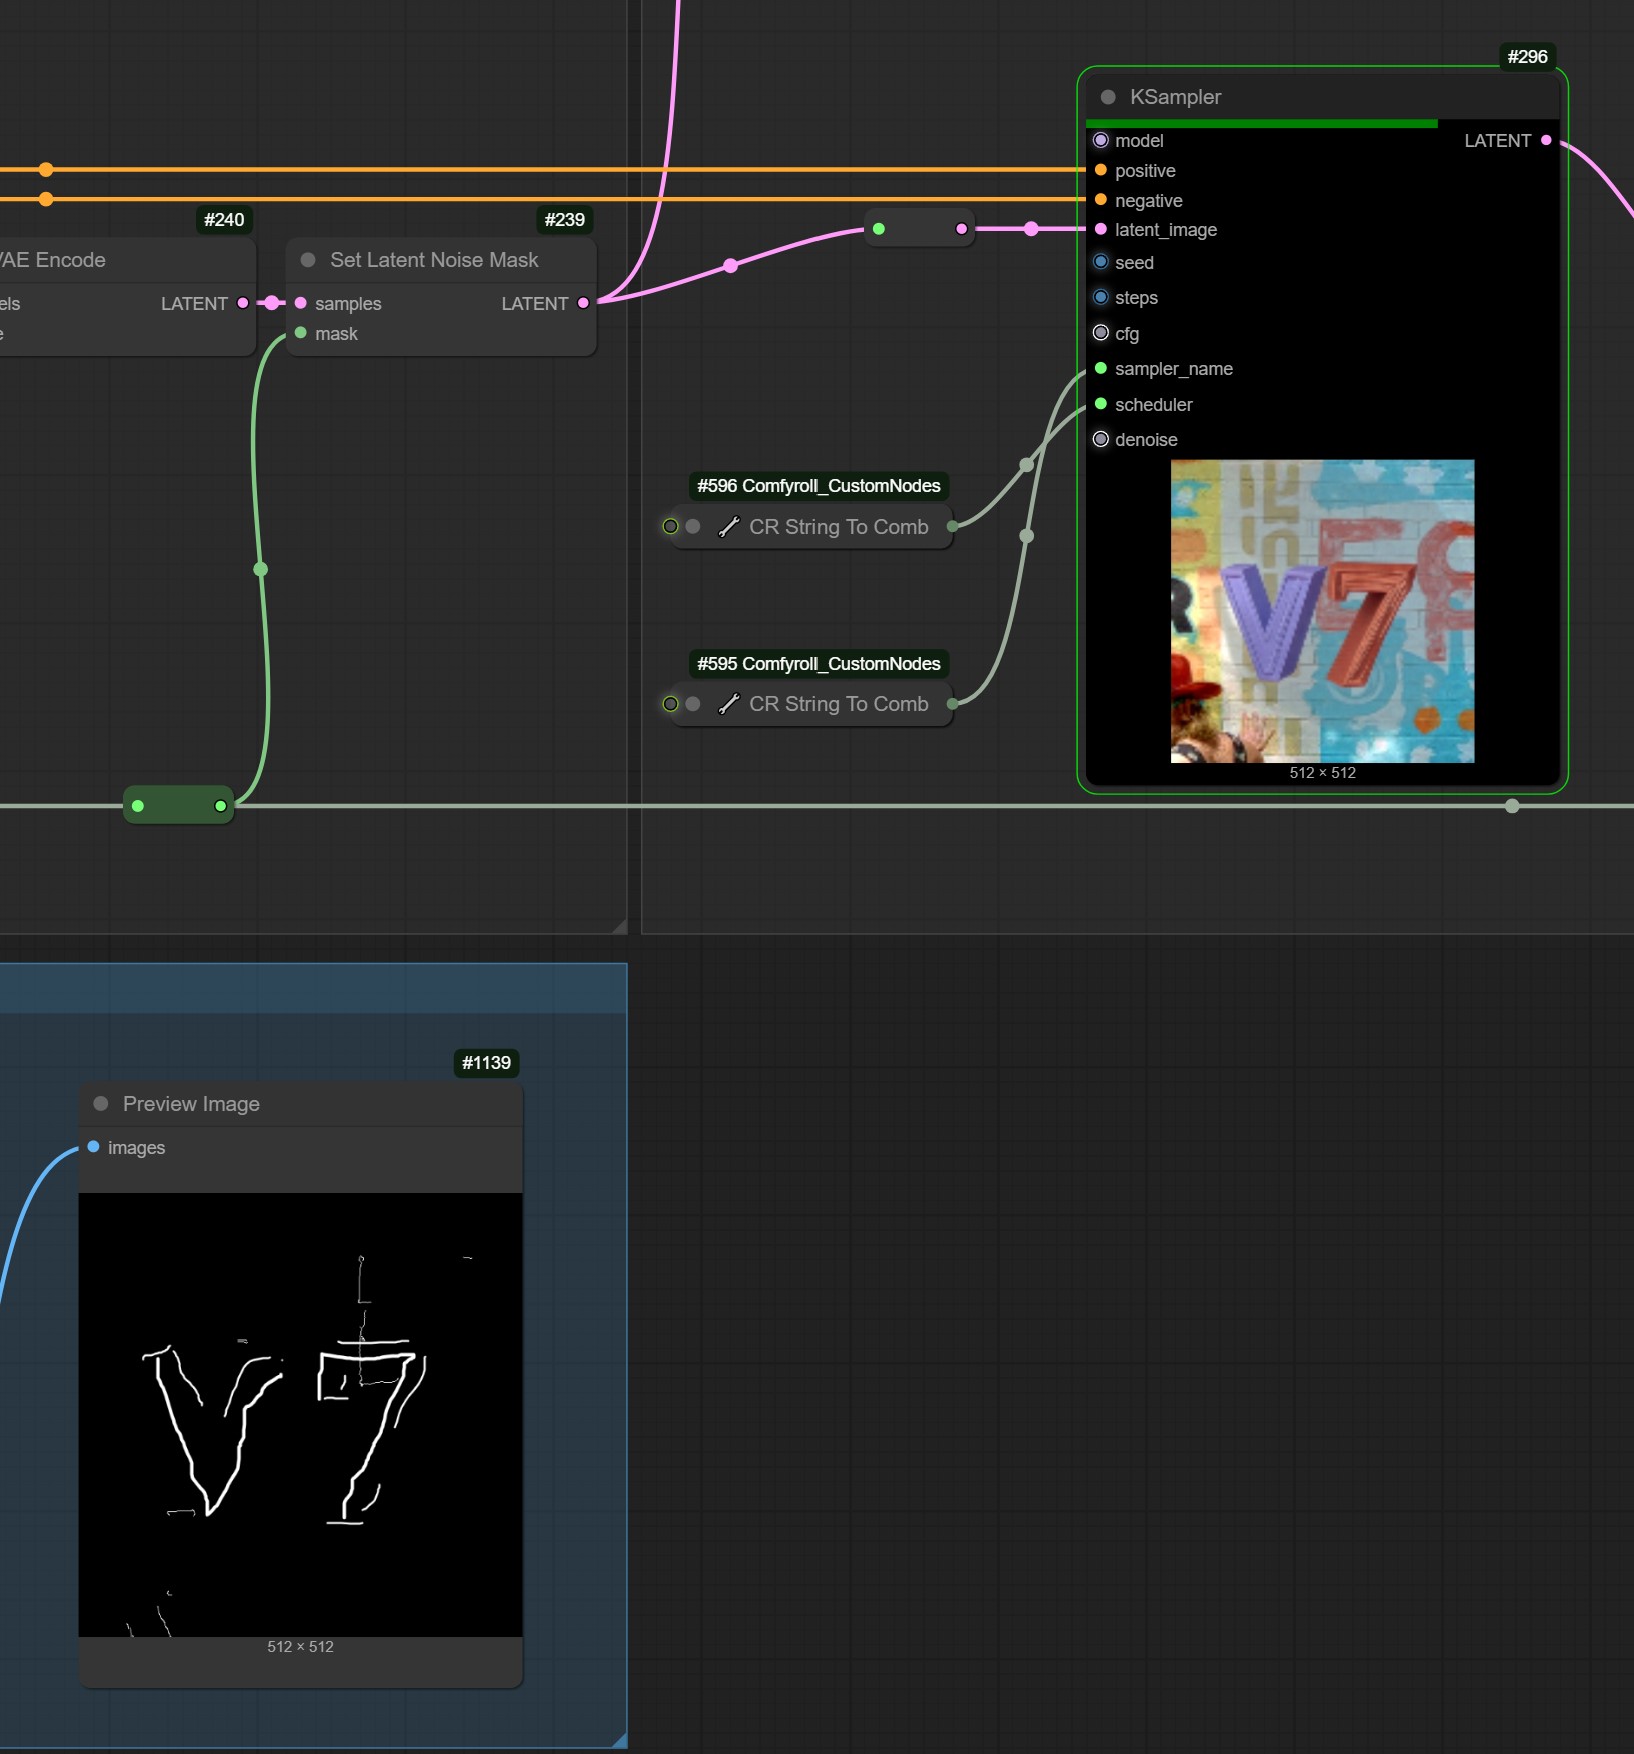Click the green reroute node's output dot
The height and width of the screenshot is (1754, 1634).
tap(221, 806)
